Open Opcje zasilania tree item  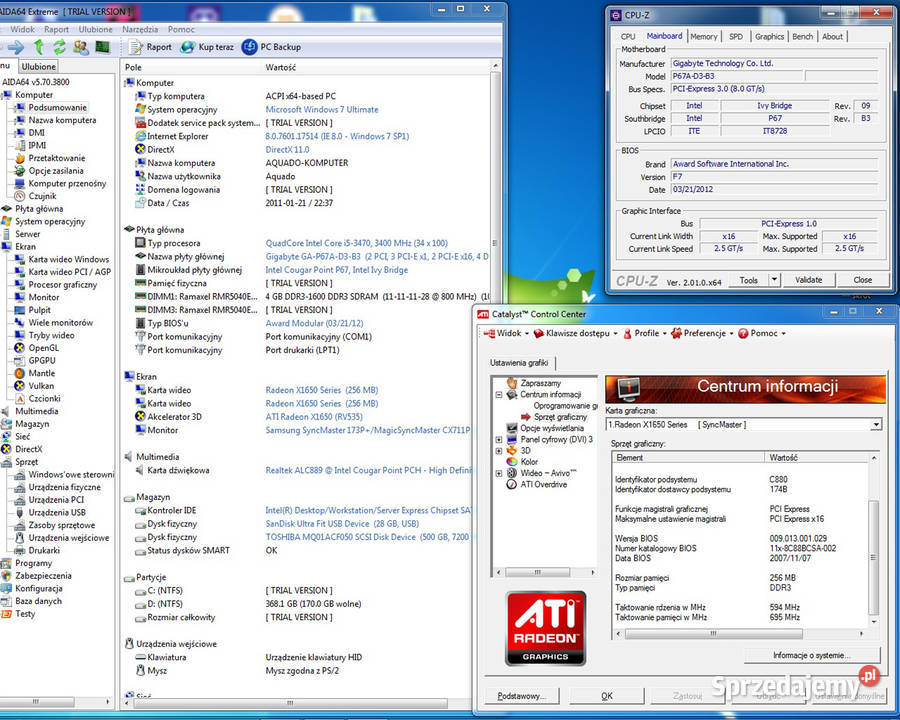coord(56,171)
